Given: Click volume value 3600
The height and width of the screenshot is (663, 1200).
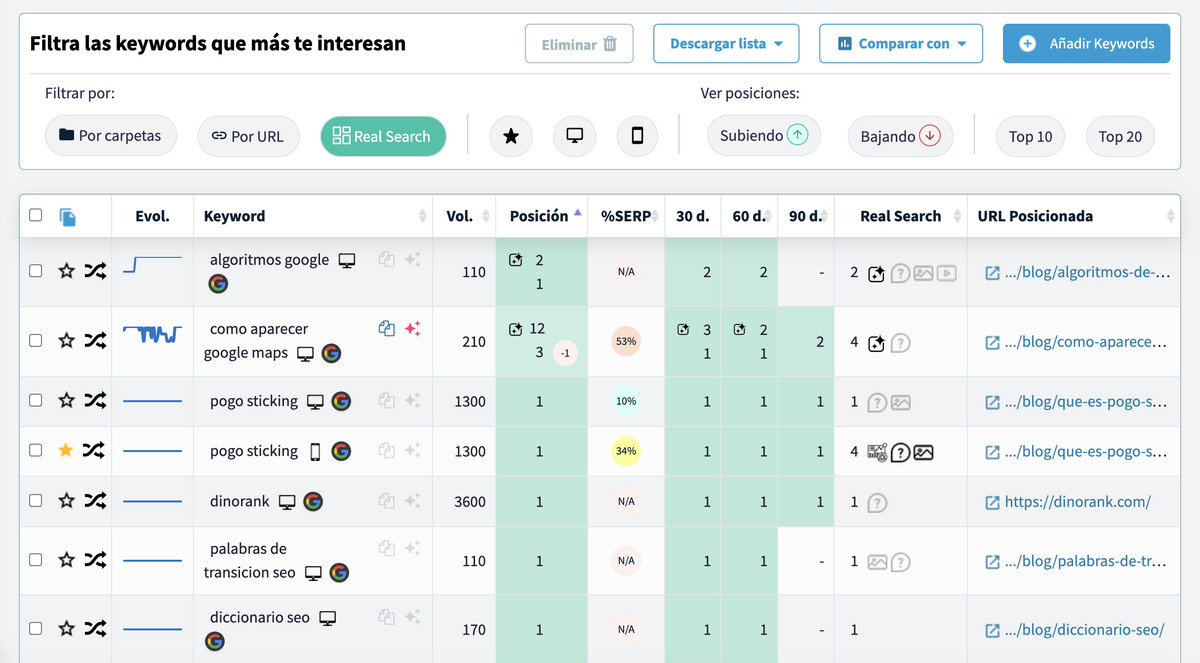Looking at the screenshot, I should 470,502.
